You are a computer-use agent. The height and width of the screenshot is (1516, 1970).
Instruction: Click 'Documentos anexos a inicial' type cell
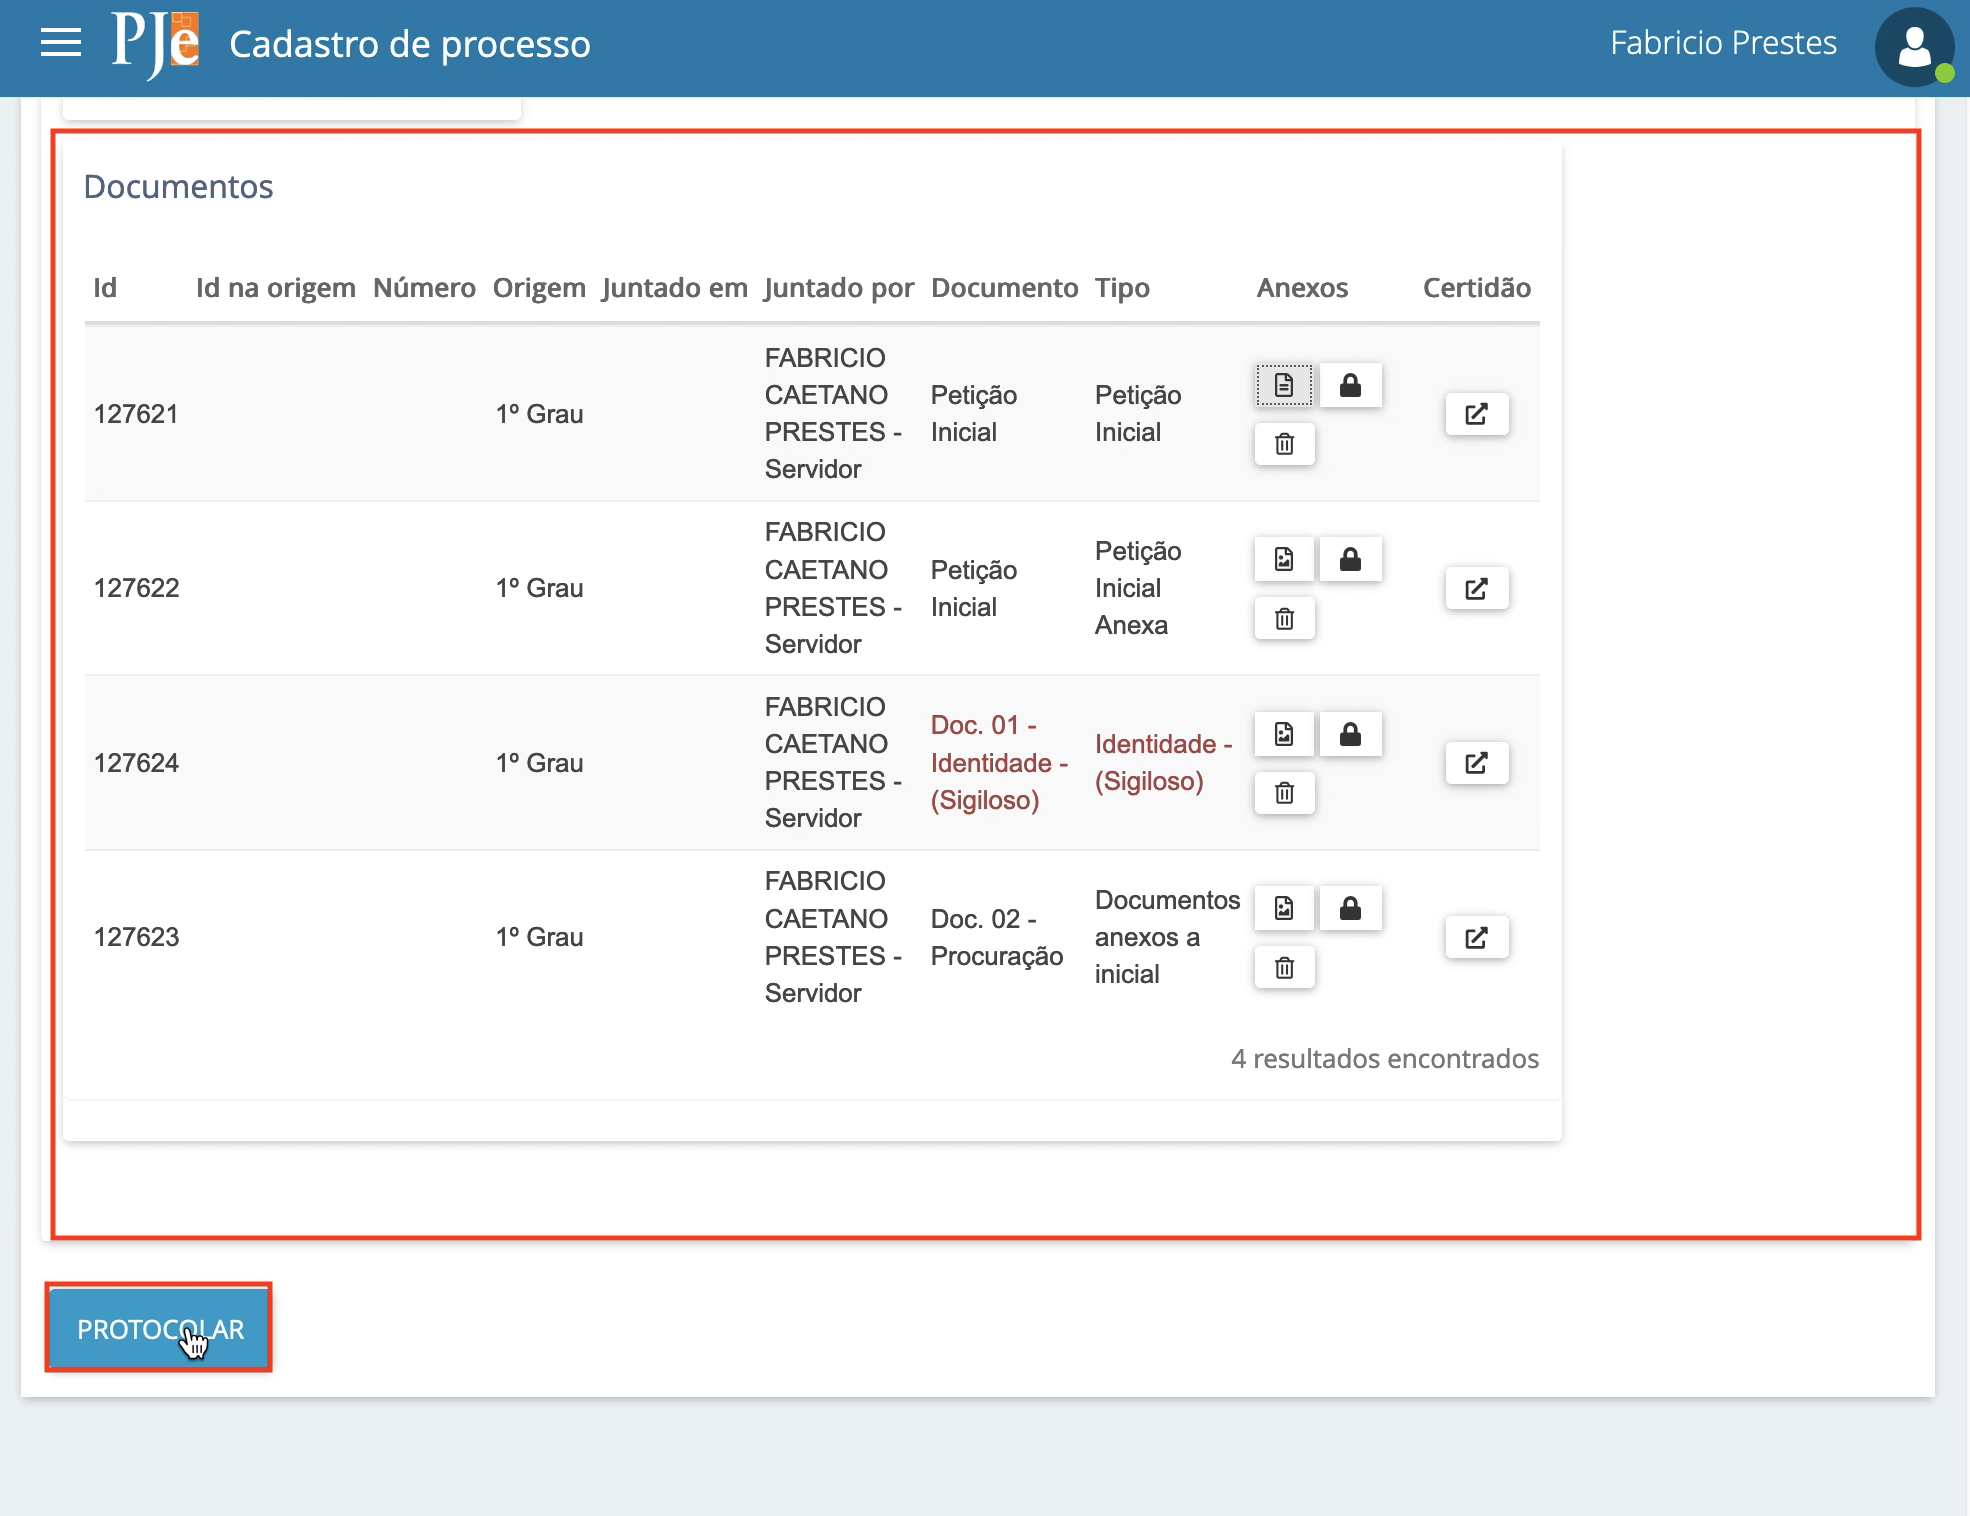coord(1167,937)
